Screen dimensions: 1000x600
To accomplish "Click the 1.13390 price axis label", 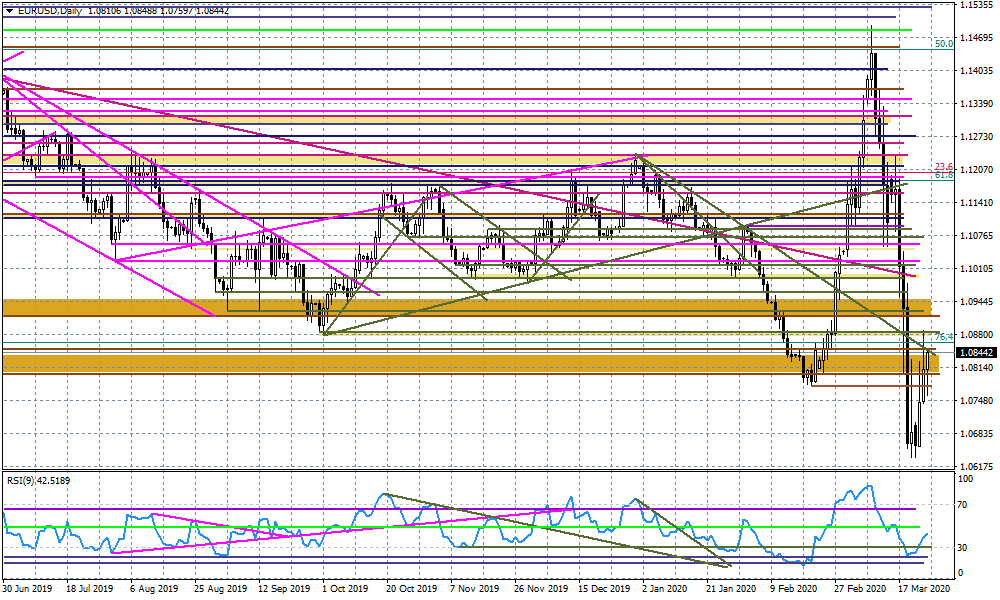I will pos(976,103).
